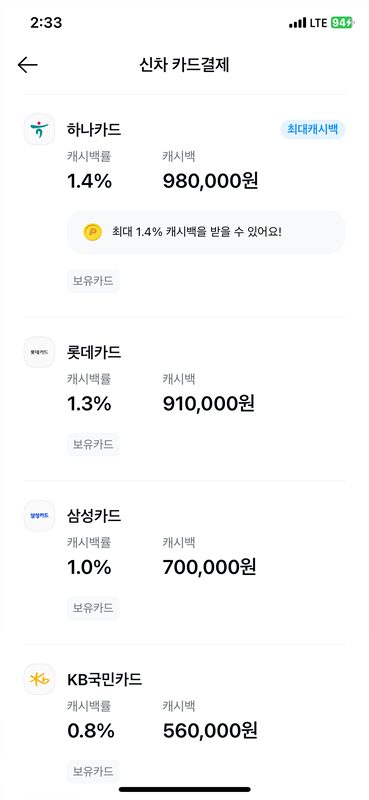
Task: Tap the back arrow icon
Action: point(28,65)
